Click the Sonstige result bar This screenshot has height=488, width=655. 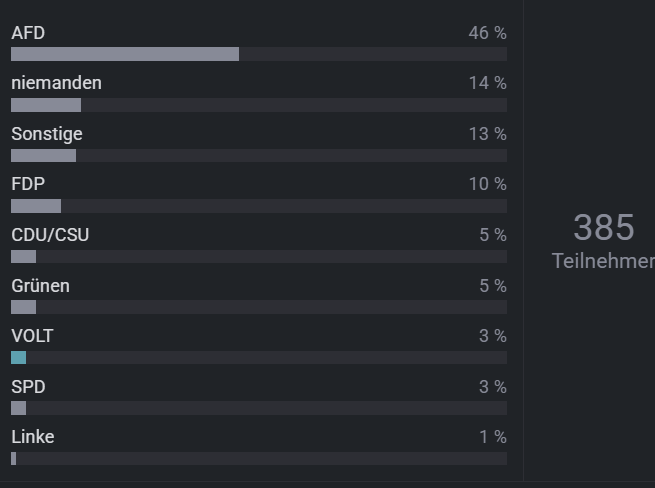tap(43, 155)
